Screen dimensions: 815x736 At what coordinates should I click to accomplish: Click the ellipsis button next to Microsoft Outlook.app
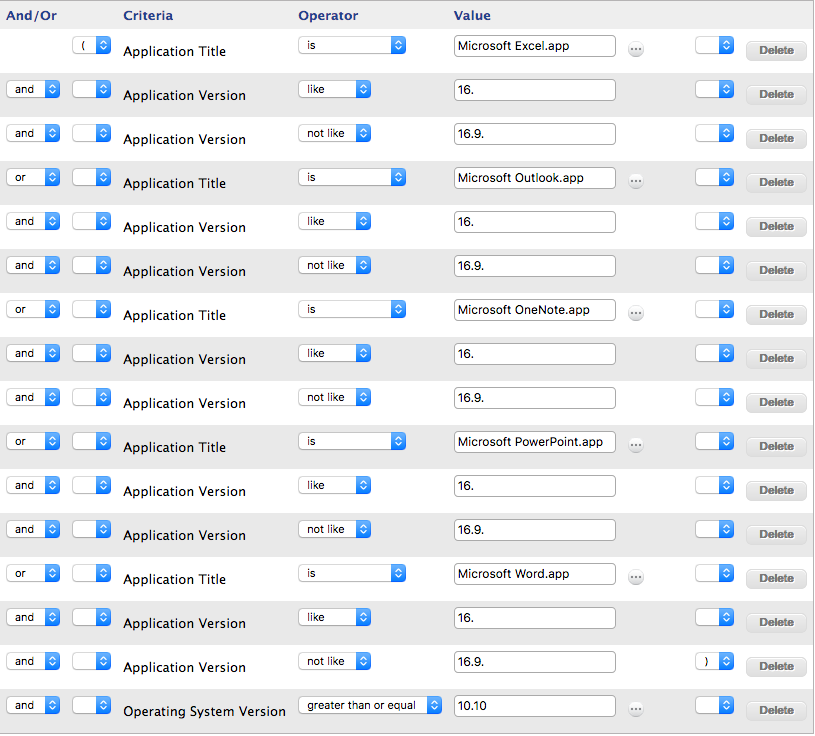tap(636, 181)
